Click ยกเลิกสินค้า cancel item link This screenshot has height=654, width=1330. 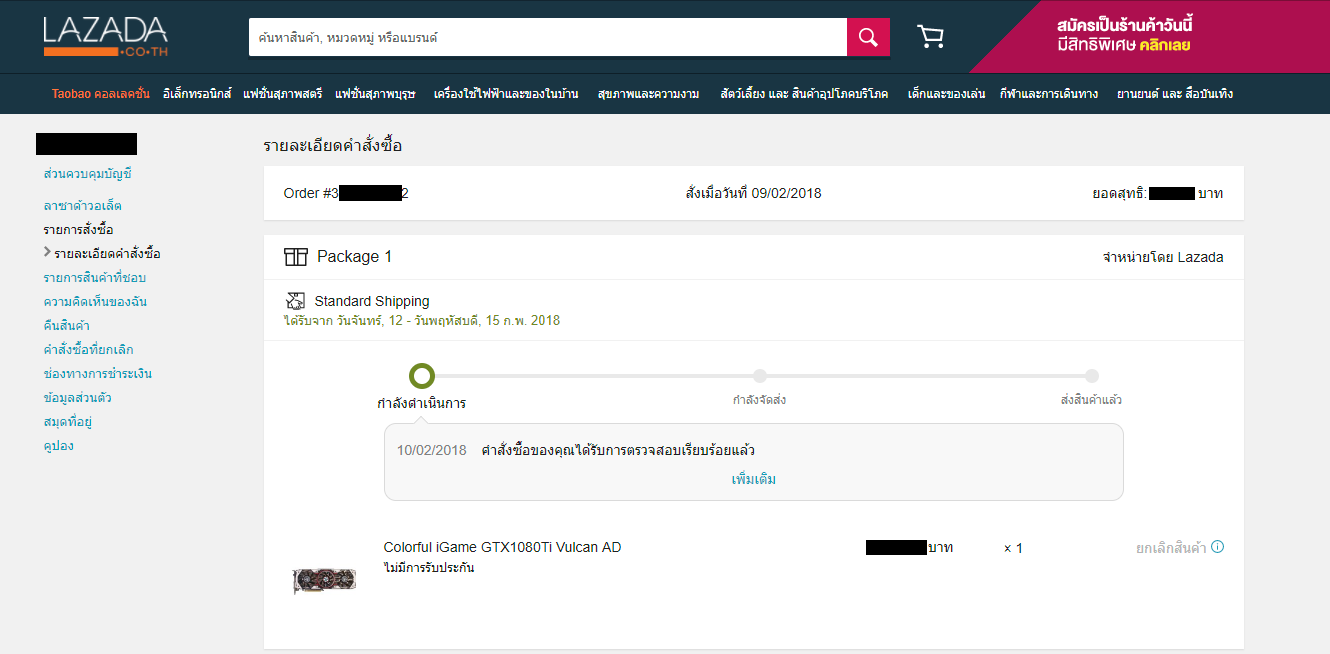1171,548
